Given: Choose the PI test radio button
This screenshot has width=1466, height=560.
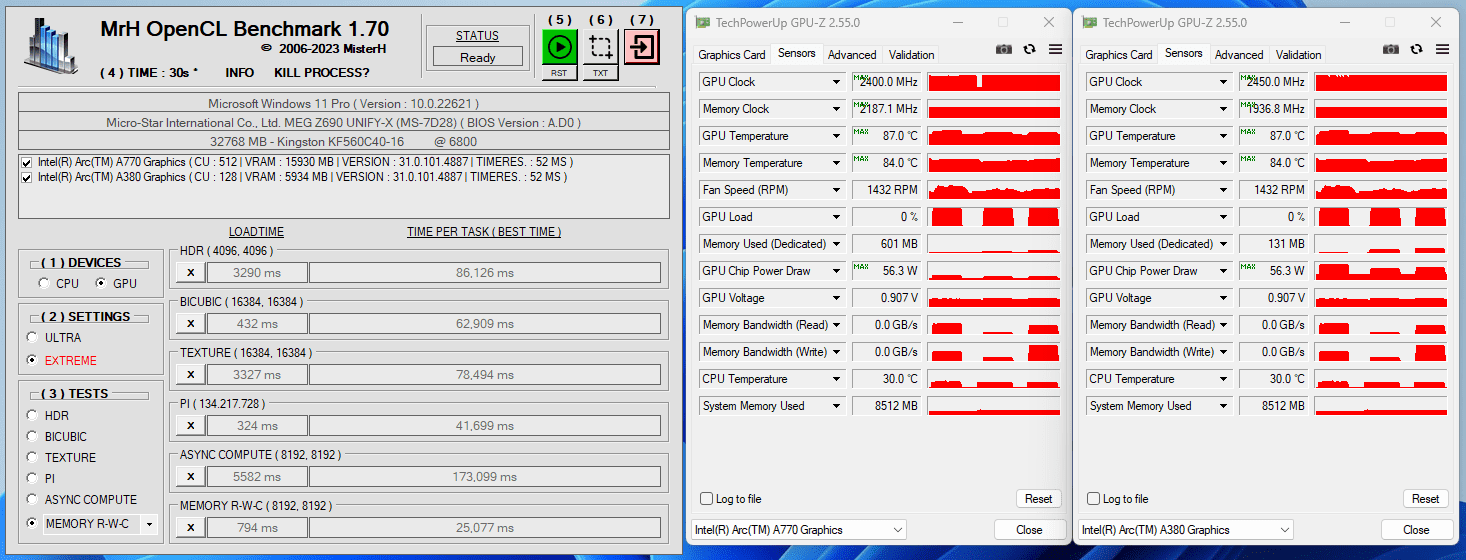Looking at the screenshot, I should tap(33, 479).
